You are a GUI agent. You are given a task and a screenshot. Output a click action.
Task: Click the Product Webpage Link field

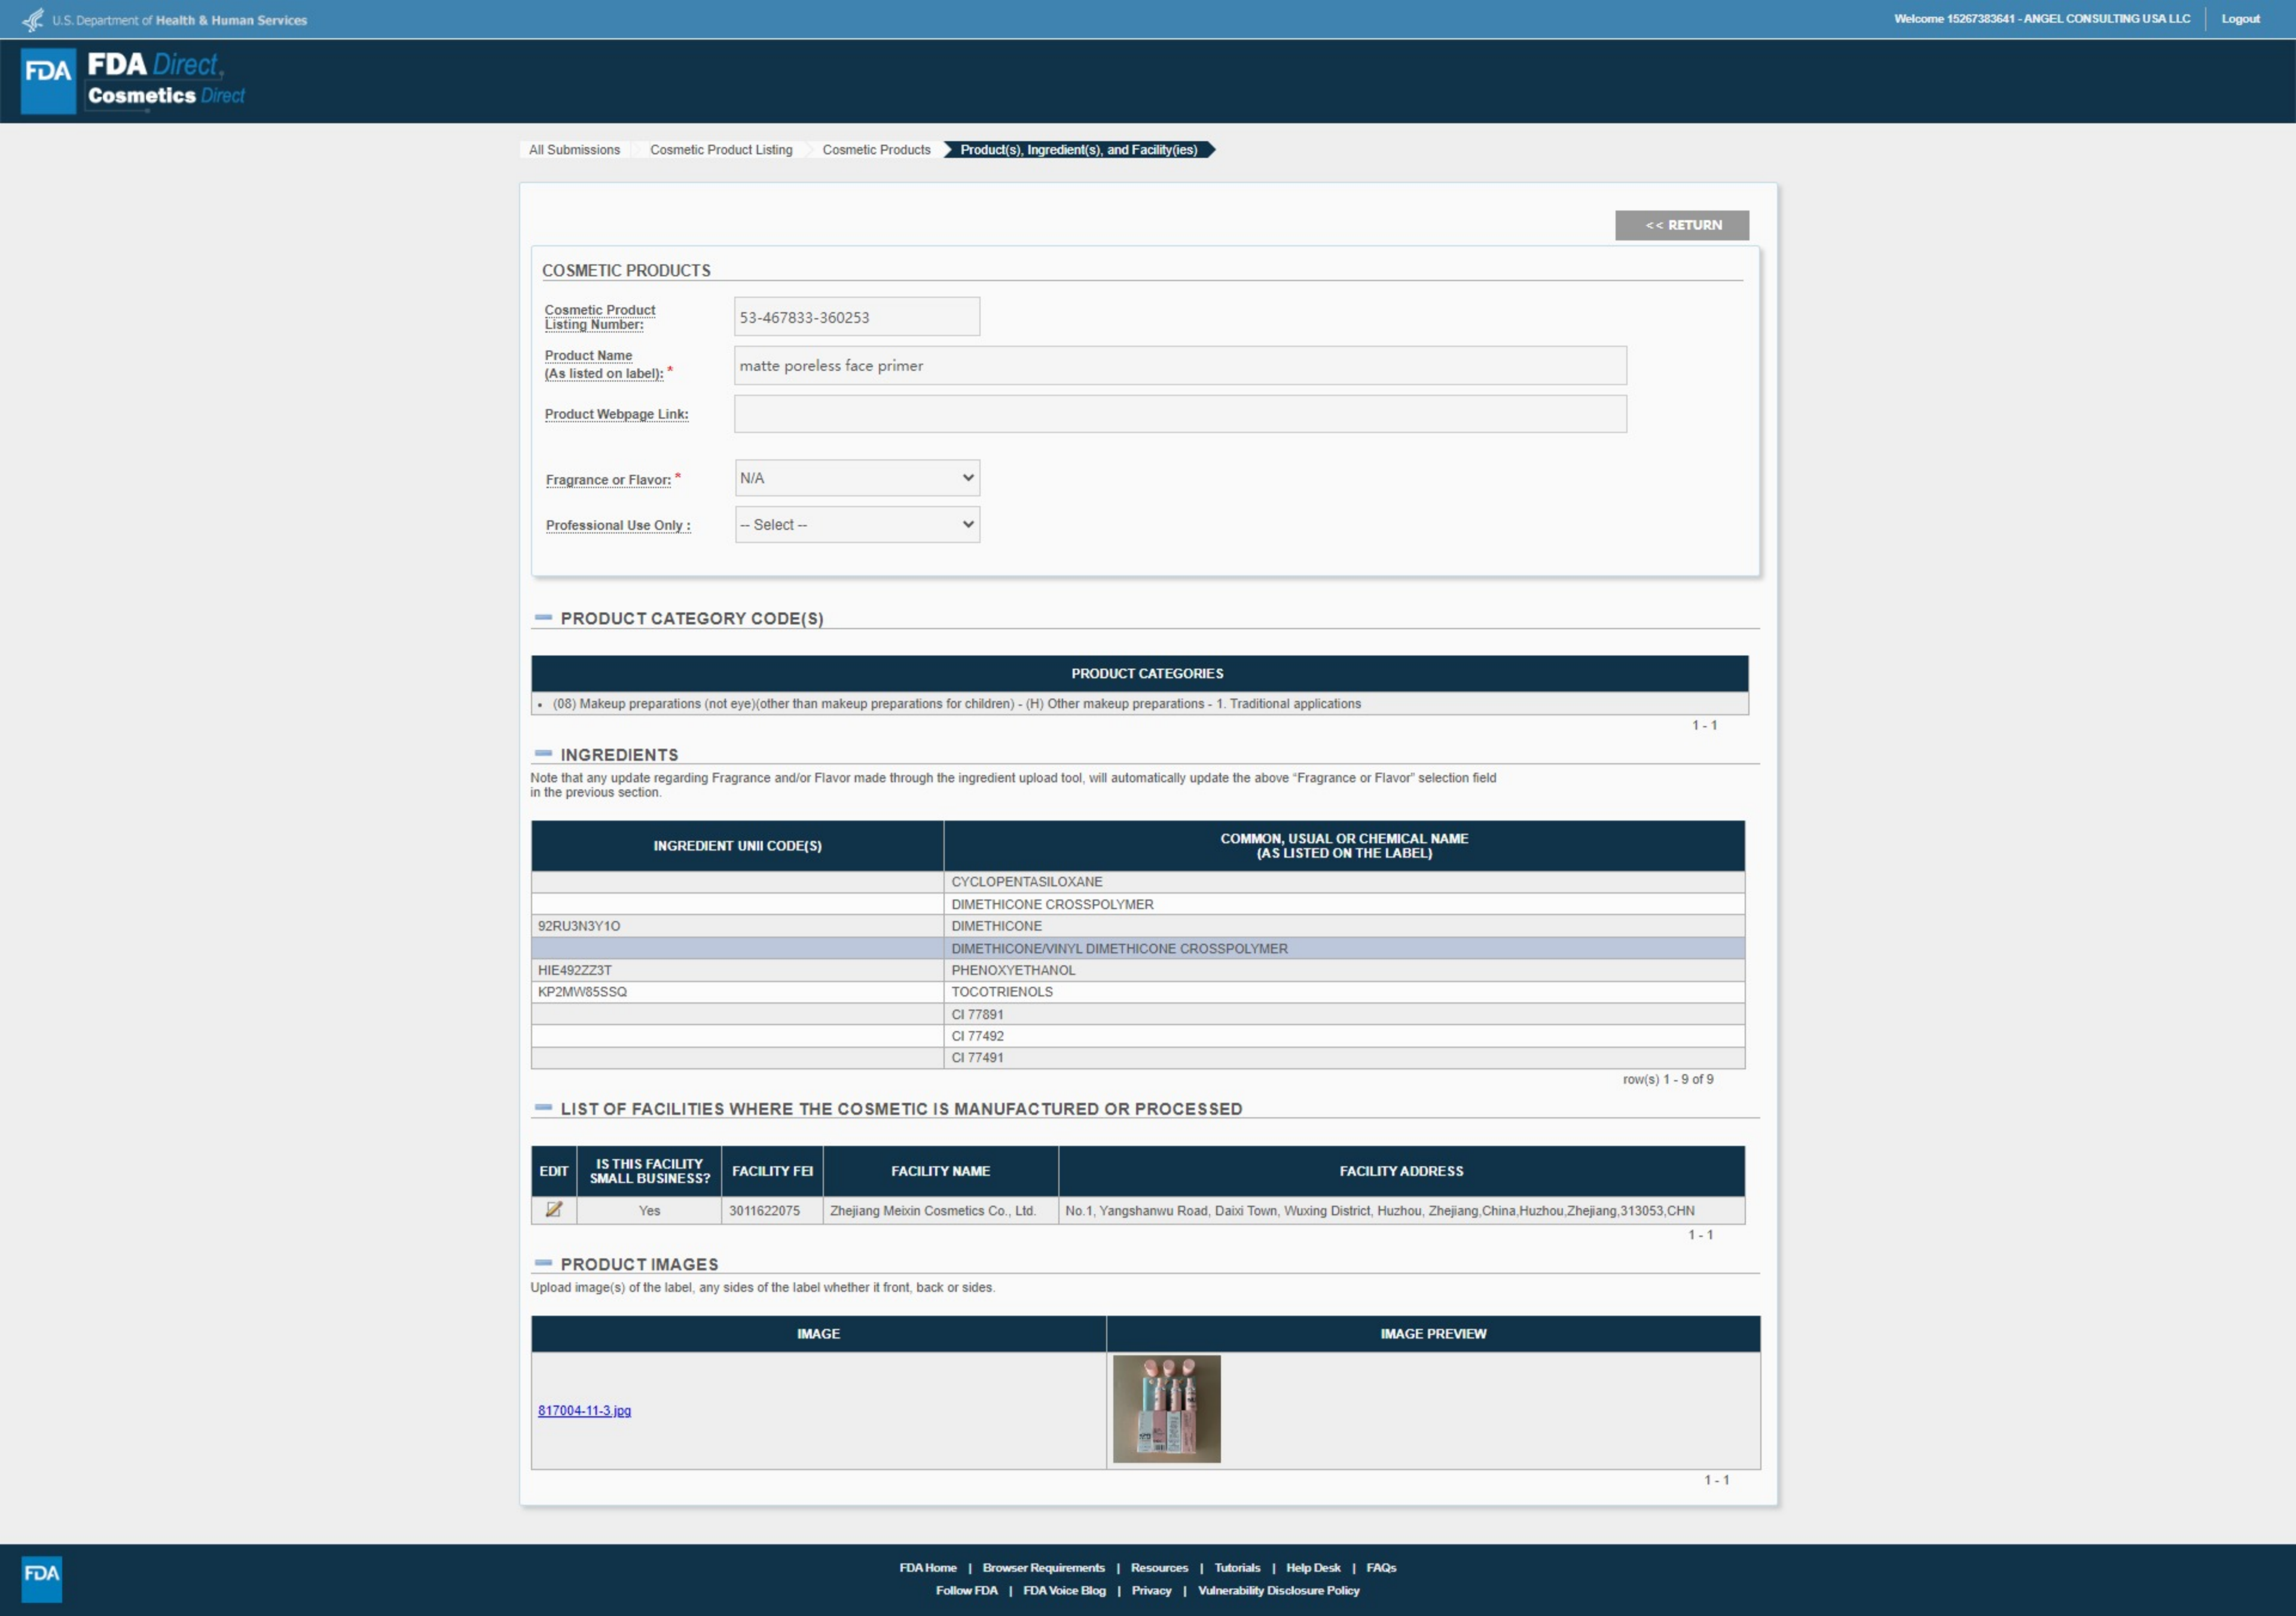pos(1179,414)
